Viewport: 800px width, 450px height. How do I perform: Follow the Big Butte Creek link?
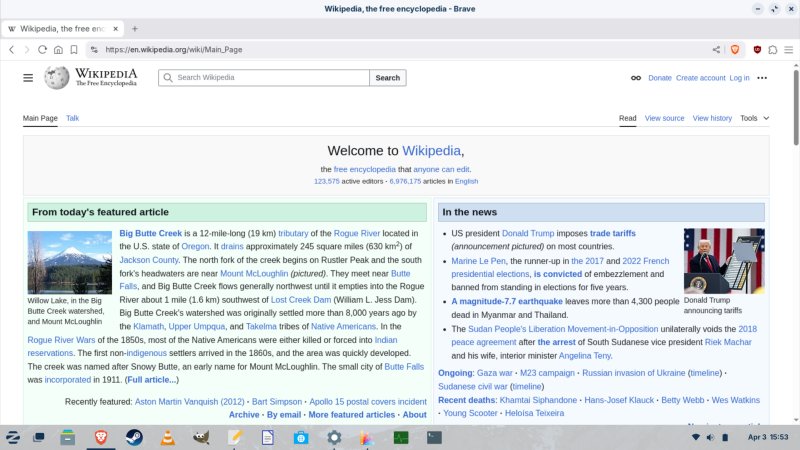point(150,233)
